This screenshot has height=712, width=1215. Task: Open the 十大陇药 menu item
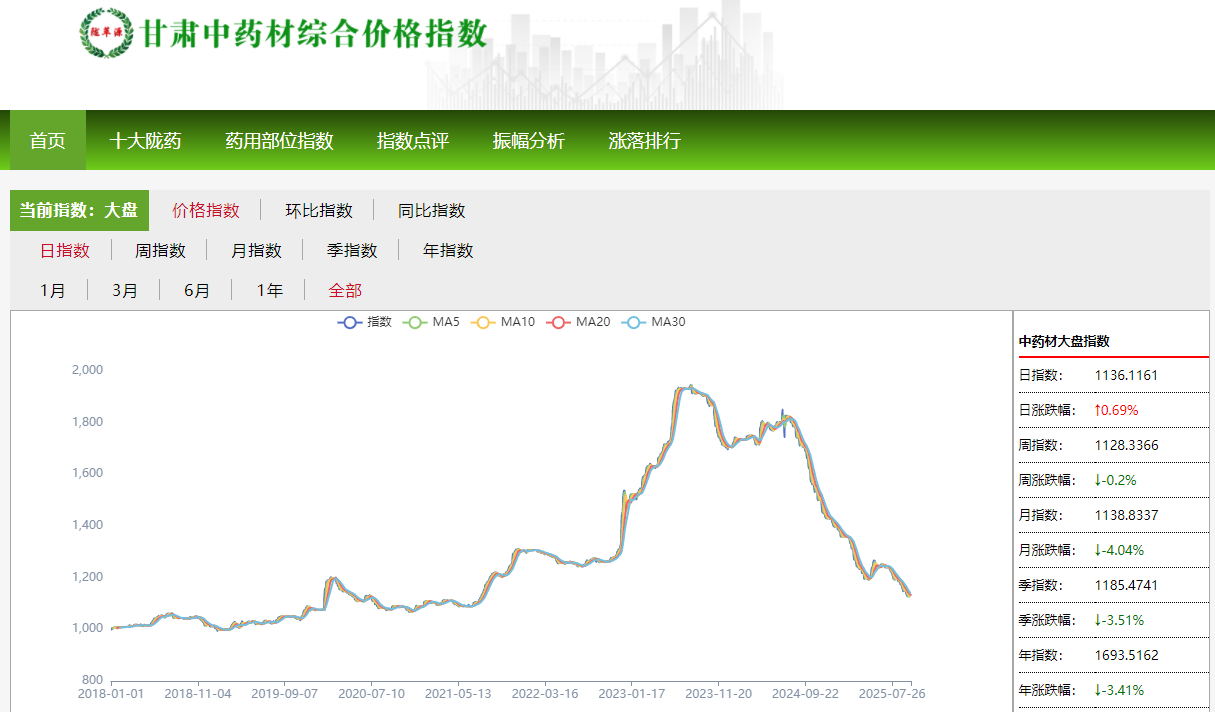pos(146,141)
